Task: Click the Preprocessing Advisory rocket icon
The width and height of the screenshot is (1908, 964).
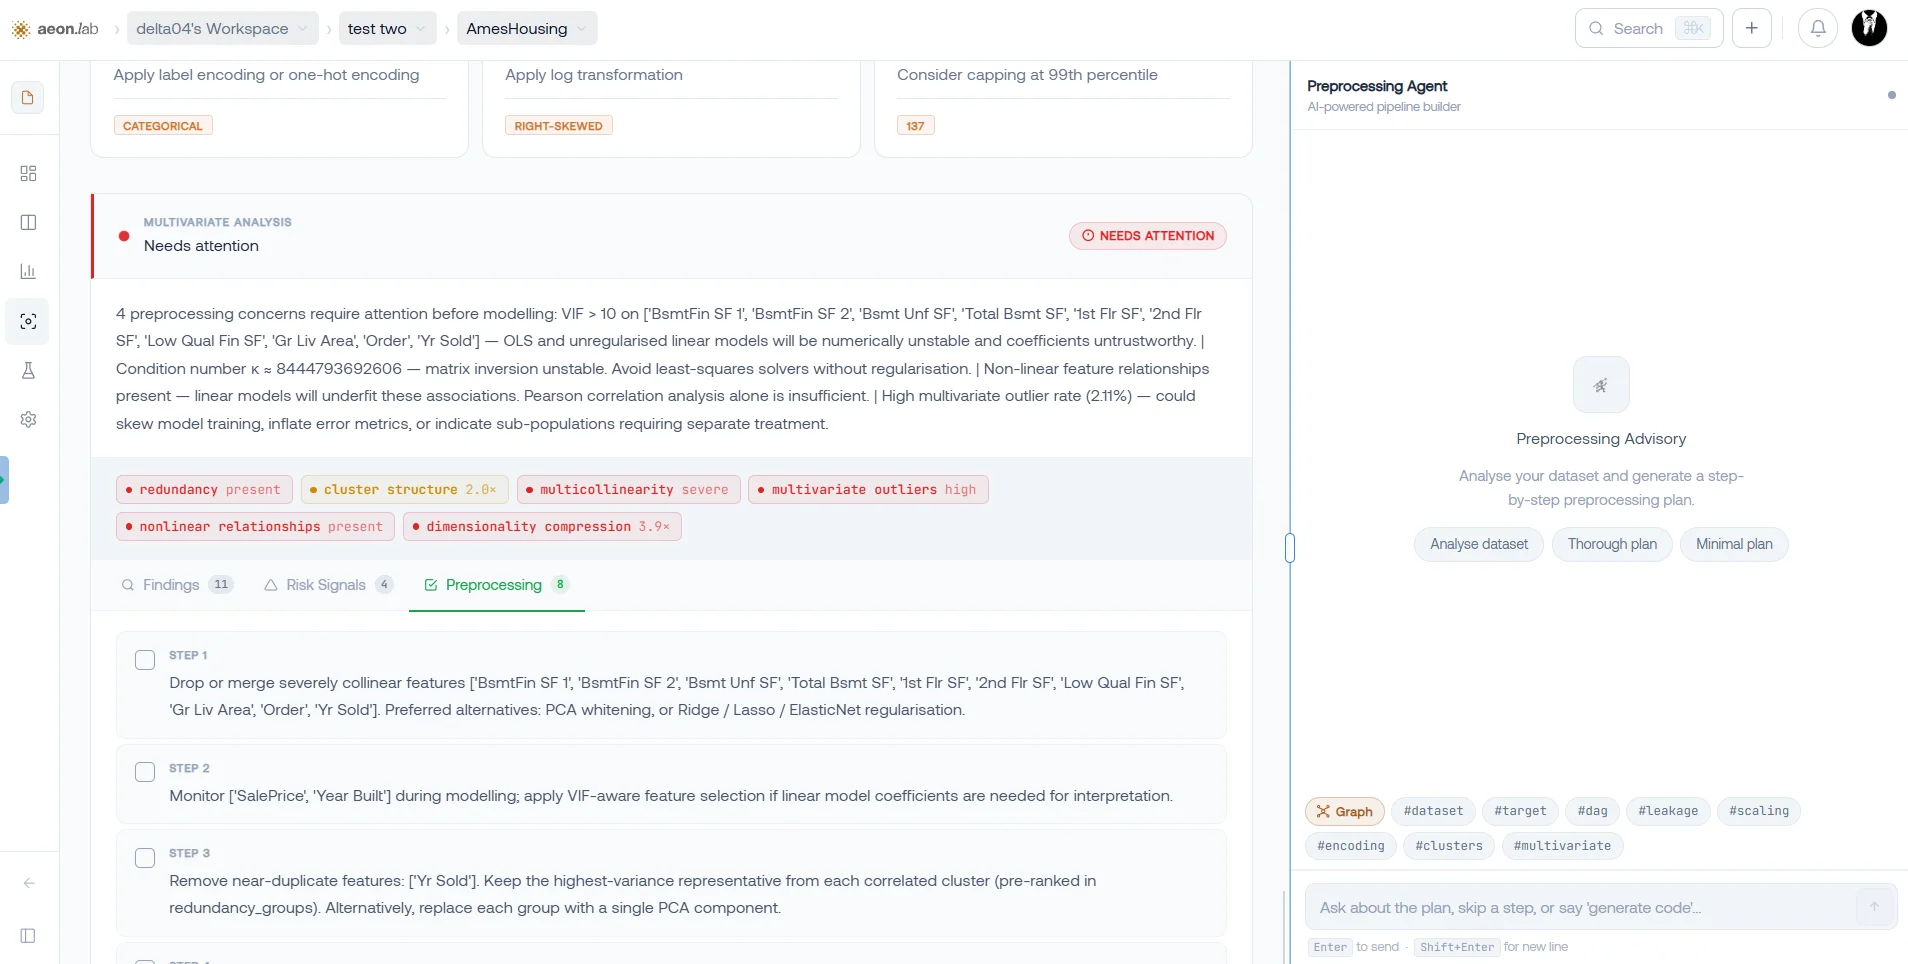Action: tap(1601, 385)
